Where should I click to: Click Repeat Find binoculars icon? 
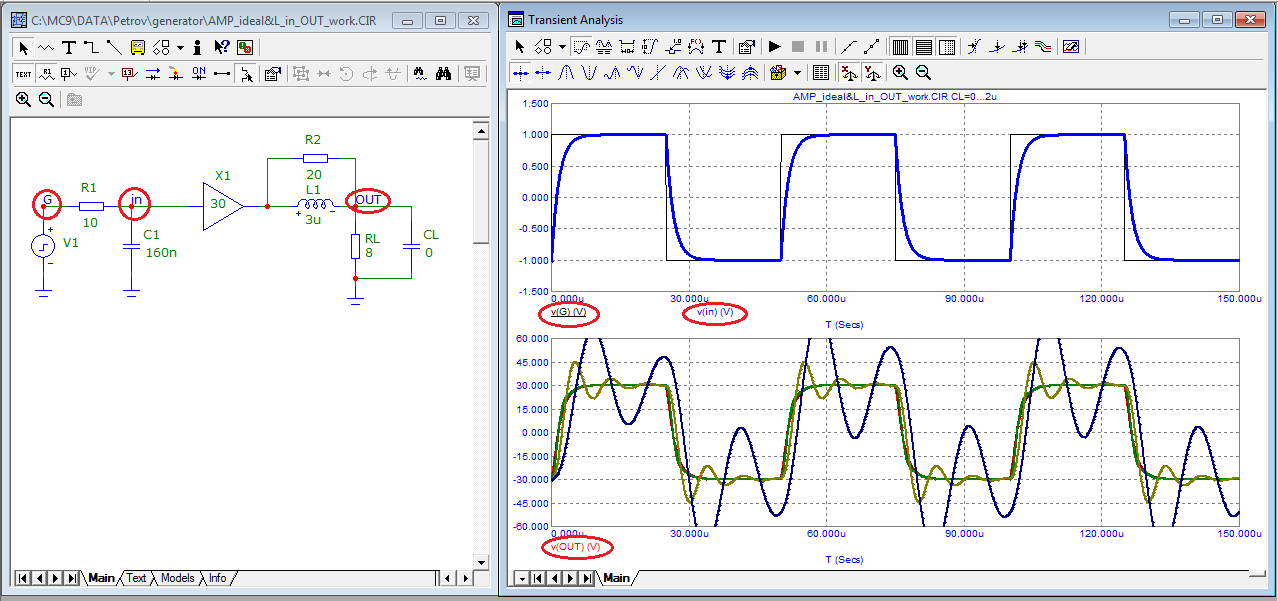(443, 74)
